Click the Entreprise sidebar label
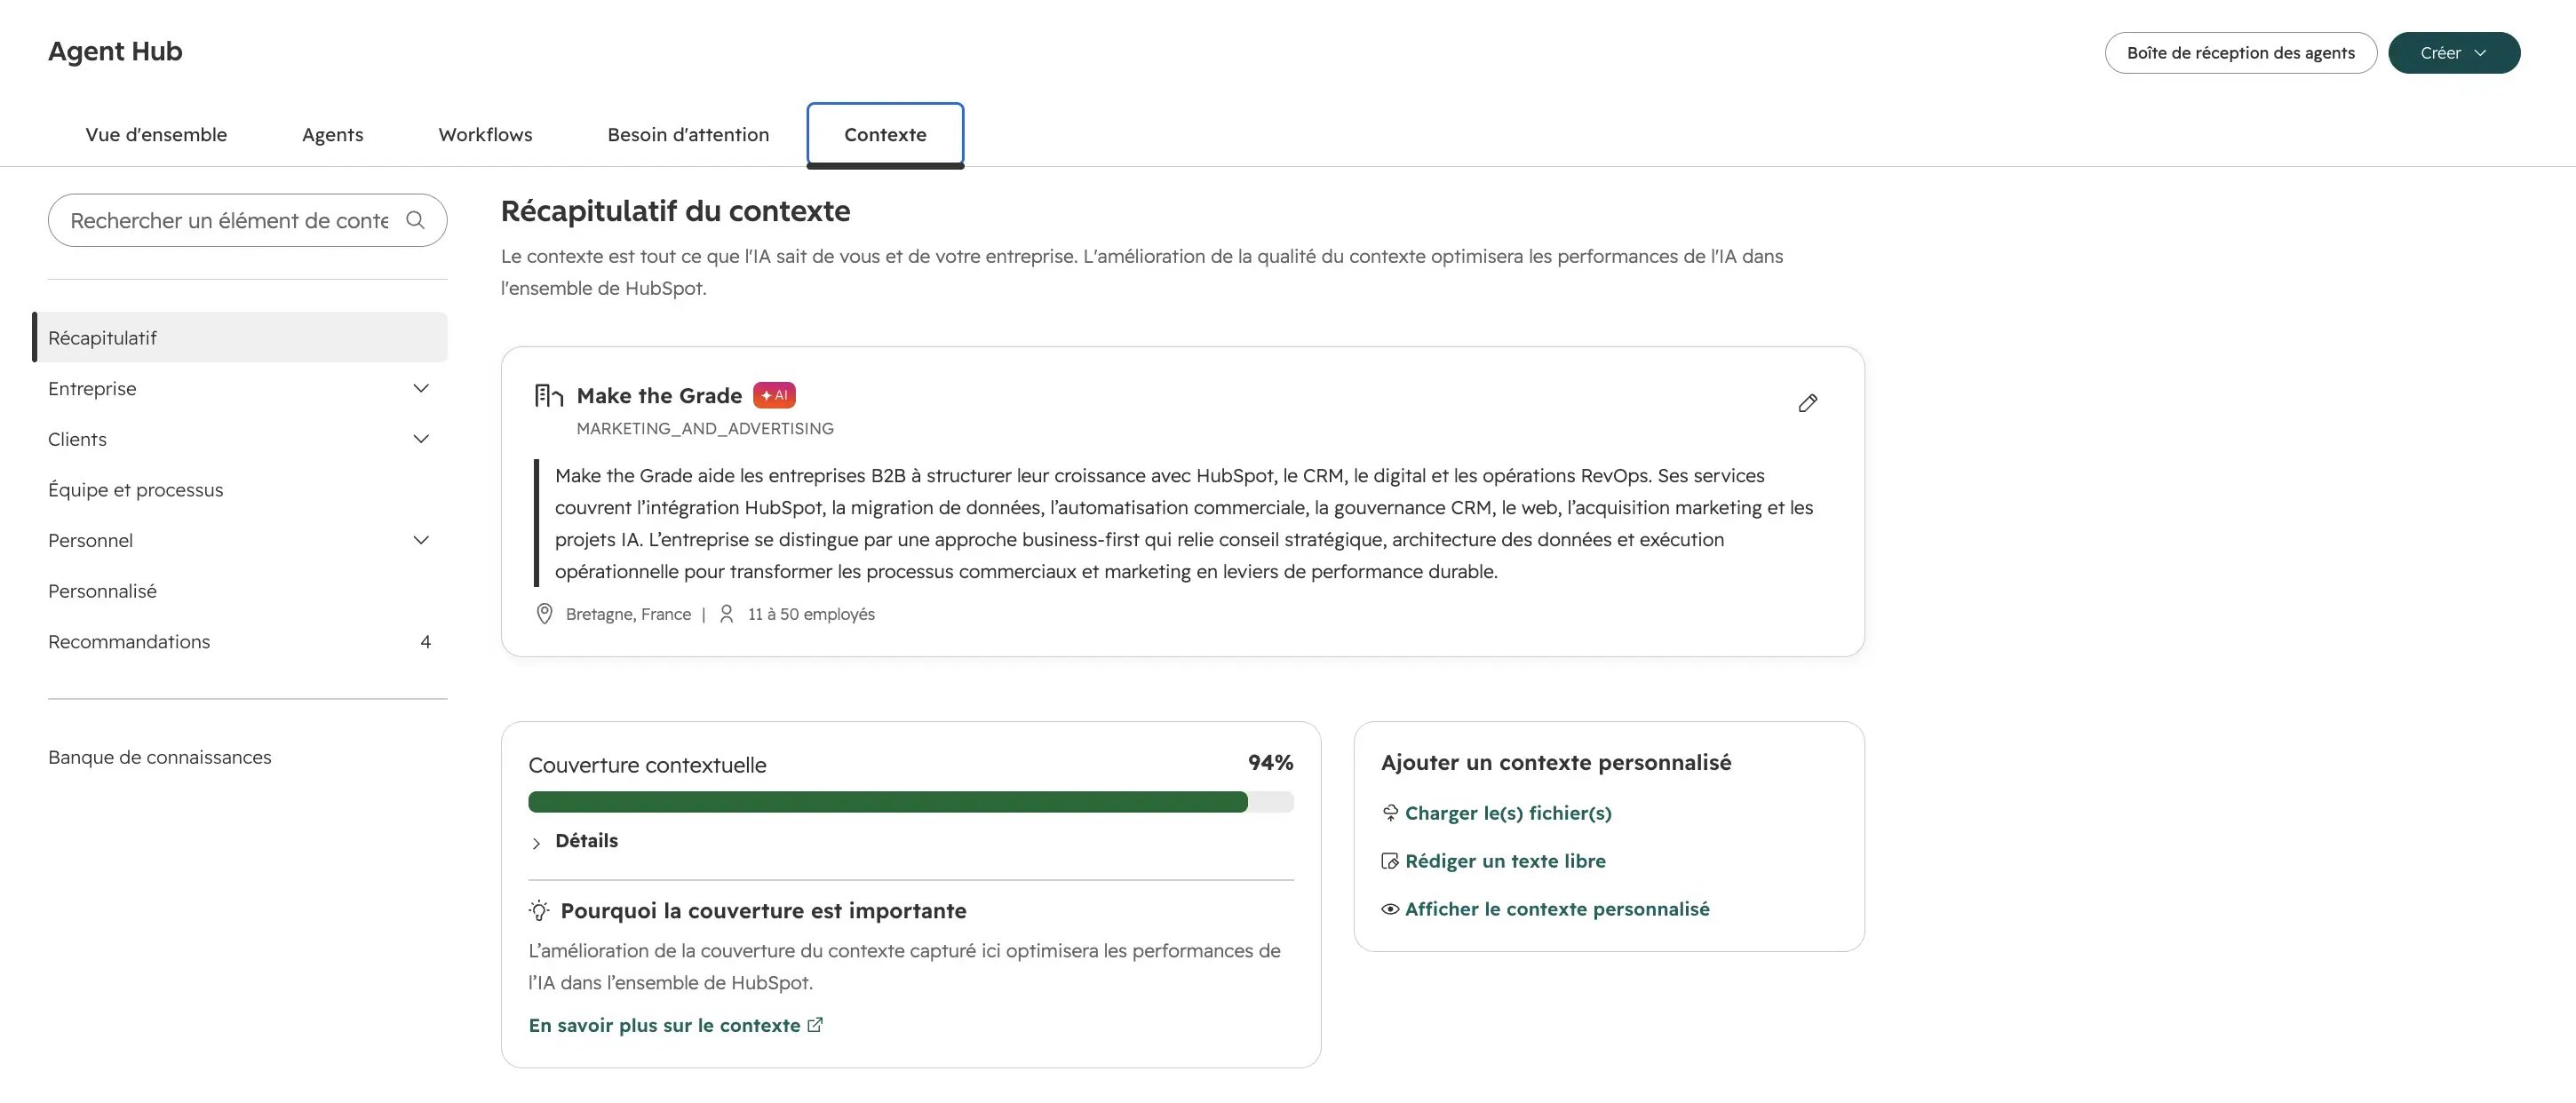Screen dimensions: 2576x1103 (92, 388)
